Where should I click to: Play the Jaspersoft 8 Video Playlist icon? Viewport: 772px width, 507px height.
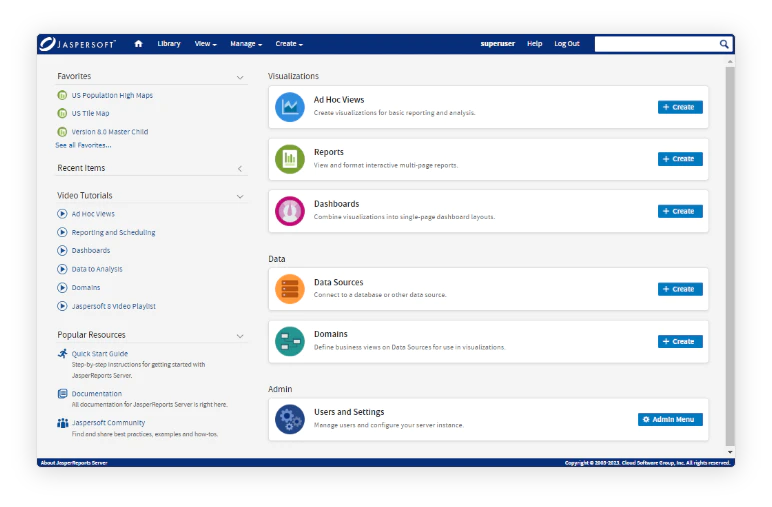pyautogui.click(x=62, y=306)
